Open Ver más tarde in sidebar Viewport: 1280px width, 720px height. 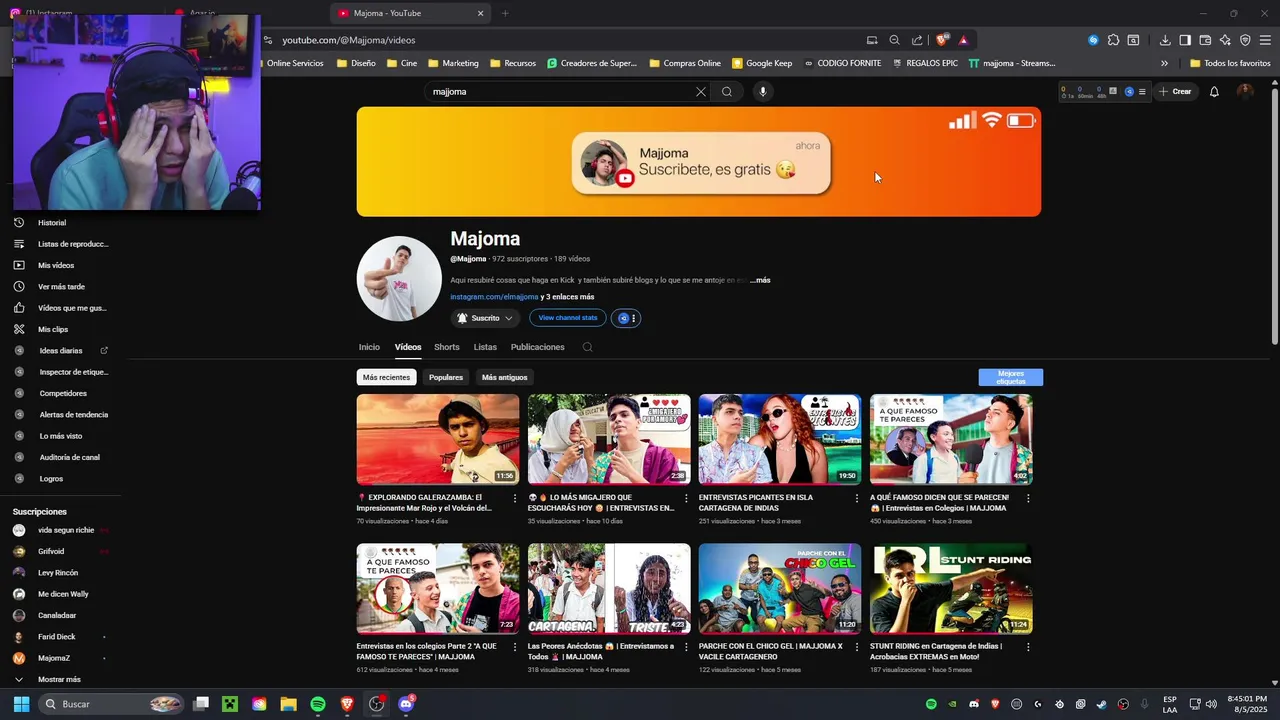(x=60, y=287)
